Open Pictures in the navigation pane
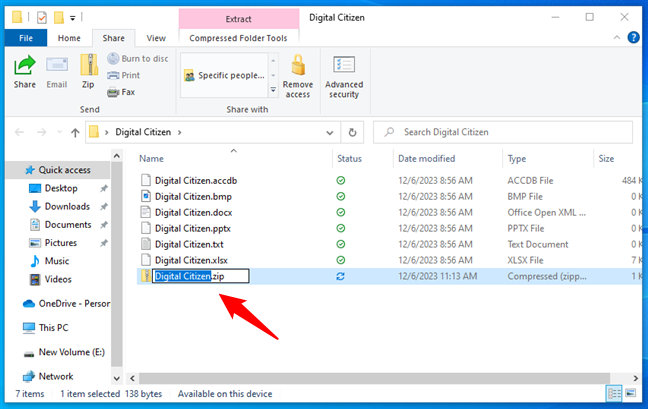648x409 pixels. click(x=60, y=243)
